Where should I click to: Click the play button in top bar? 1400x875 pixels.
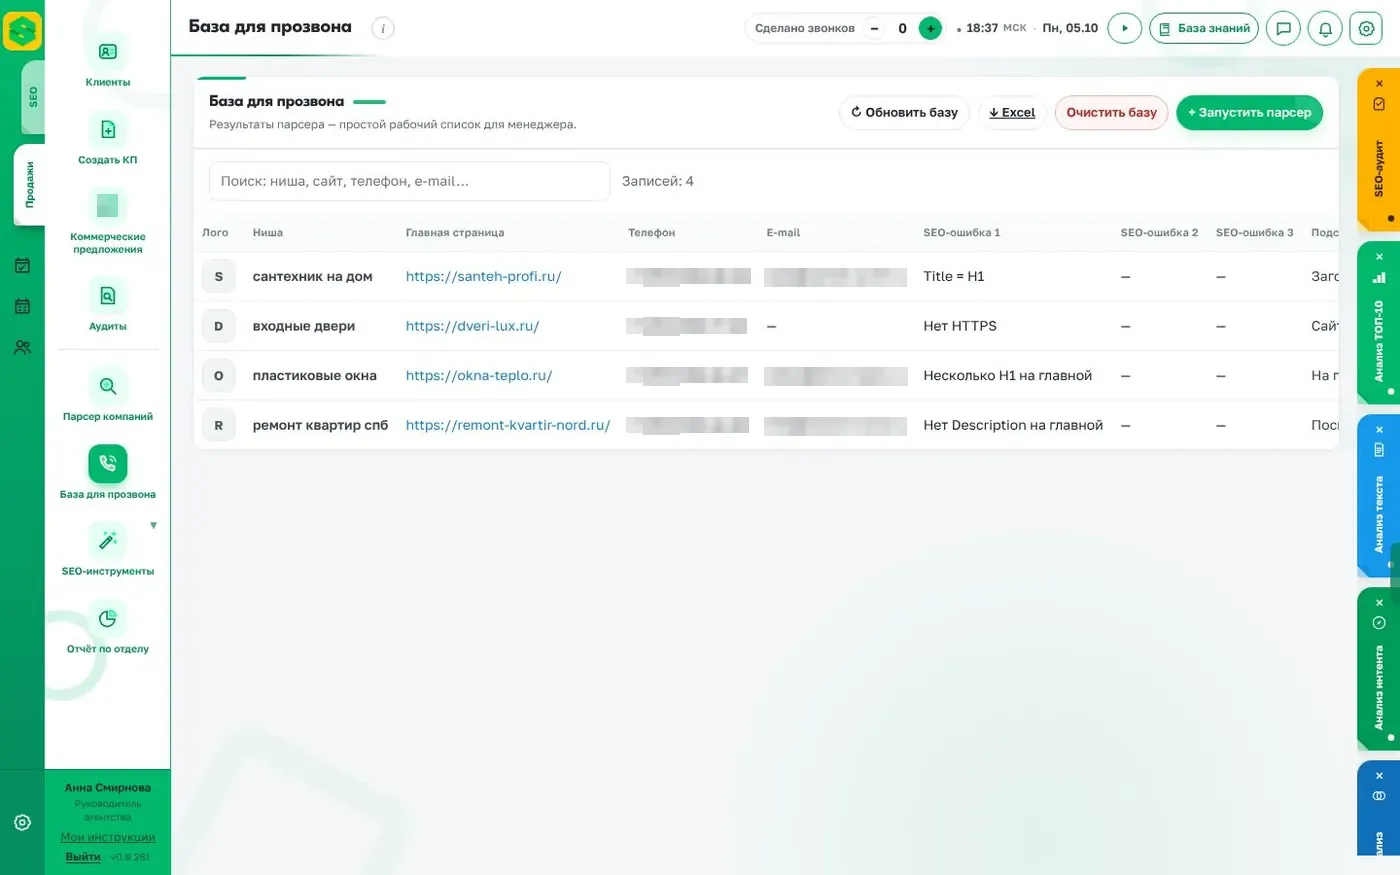[x=1125, y=28]
